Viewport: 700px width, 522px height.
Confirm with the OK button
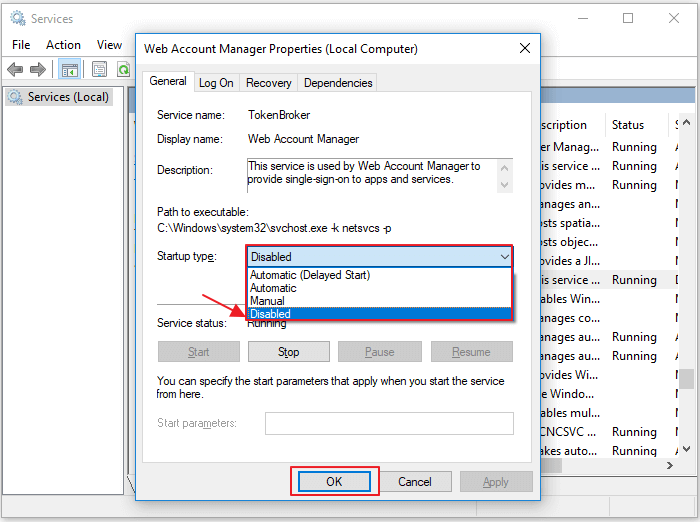[x=334, y=482]
